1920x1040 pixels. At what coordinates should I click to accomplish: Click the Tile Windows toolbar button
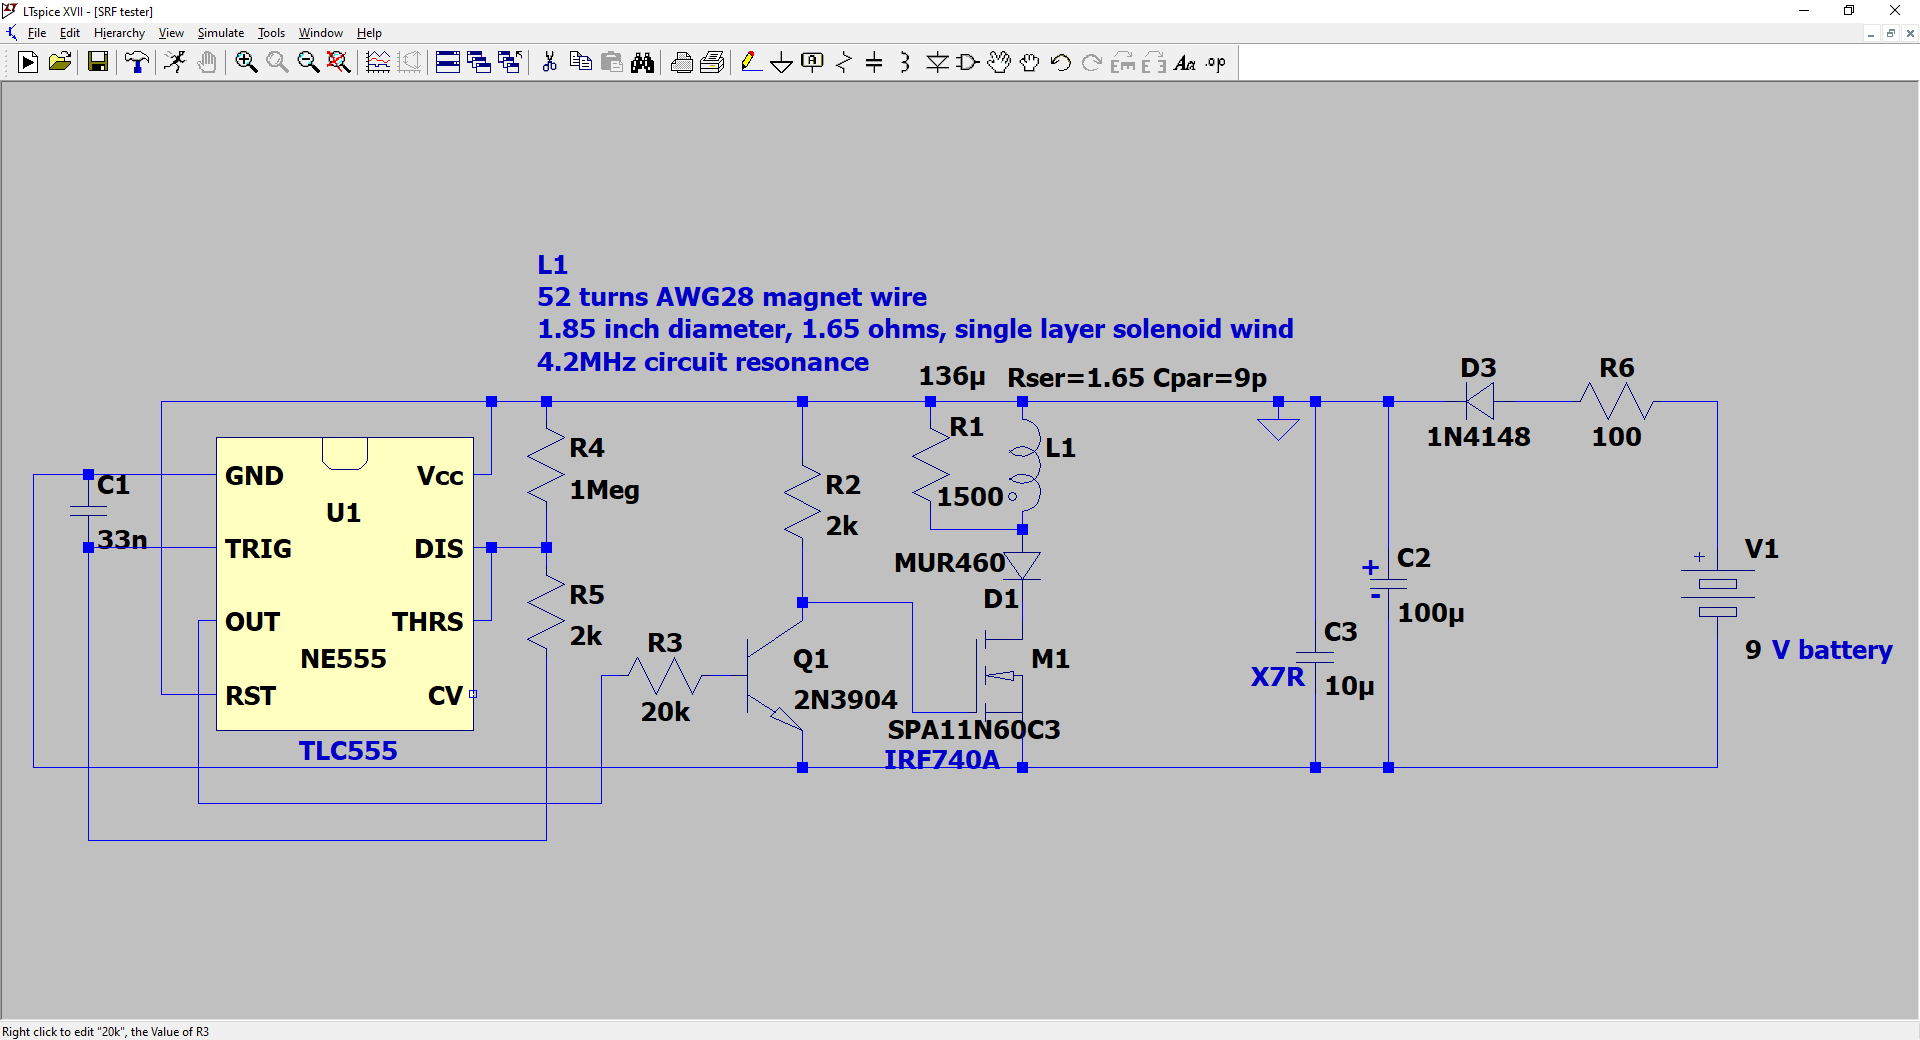point(448,63)
